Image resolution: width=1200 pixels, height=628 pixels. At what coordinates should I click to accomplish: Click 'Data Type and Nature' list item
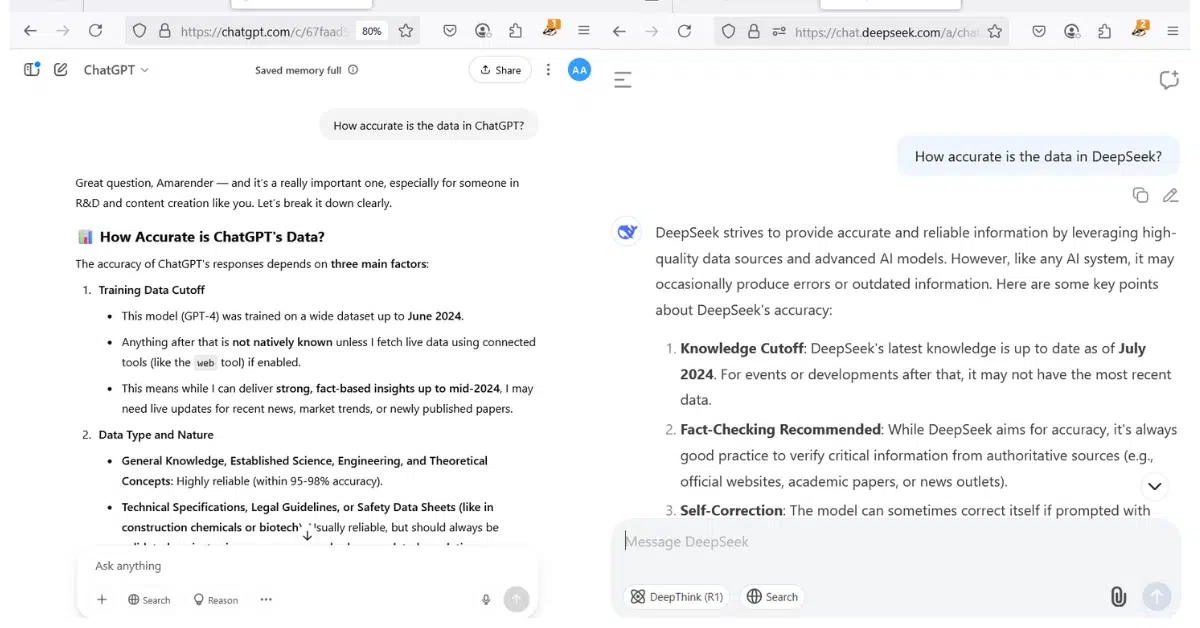pos(156,435)
